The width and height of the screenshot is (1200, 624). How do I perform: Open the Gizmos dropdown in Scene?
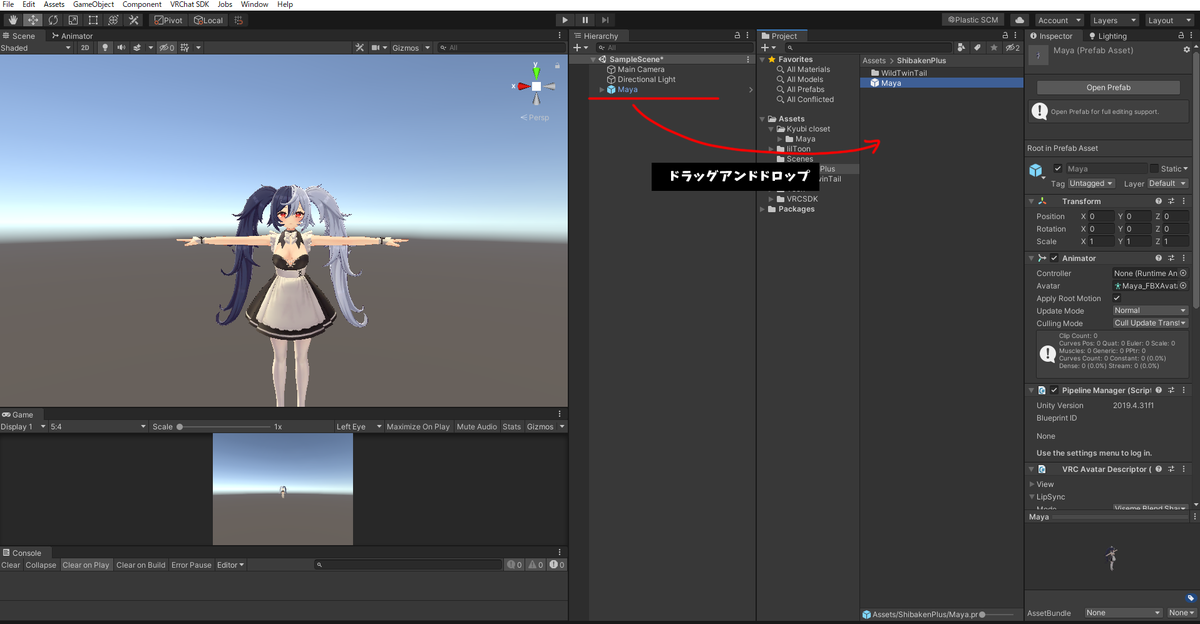[x=411, y=48]
